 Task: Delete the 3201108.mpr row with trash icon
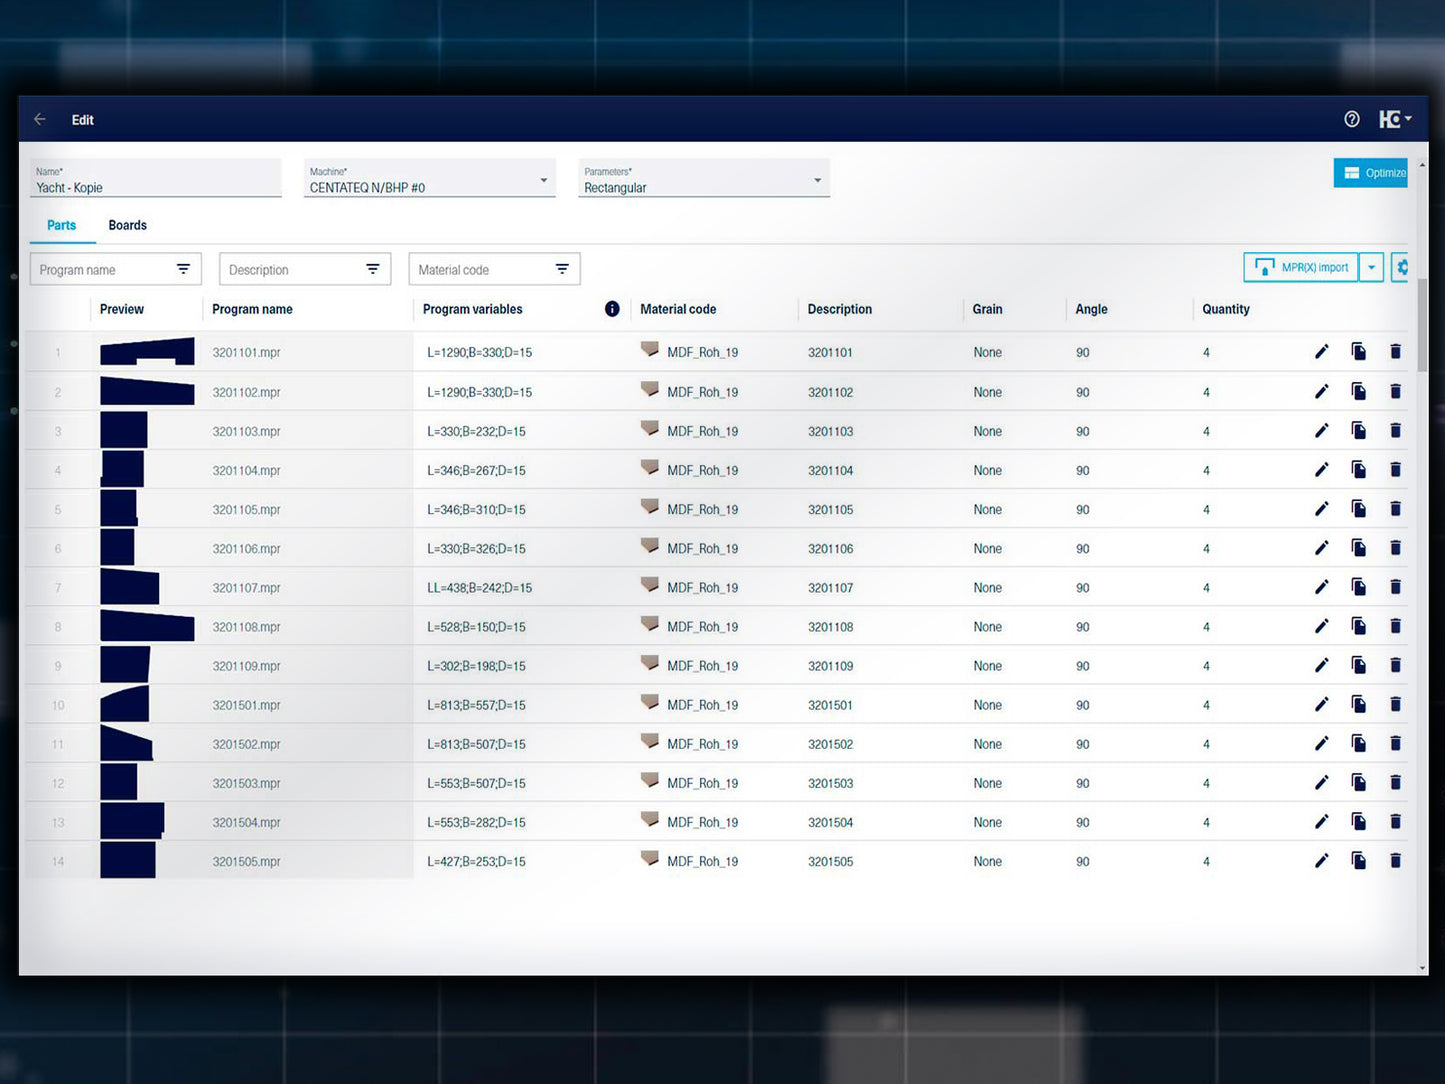coord(1395,627)
